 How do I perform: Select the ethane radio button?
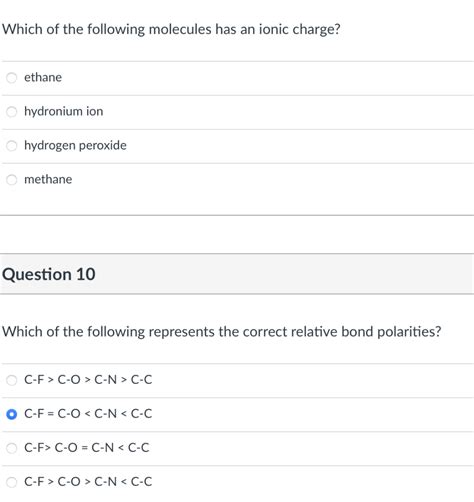pyautogui.click(x=12, y=78)
